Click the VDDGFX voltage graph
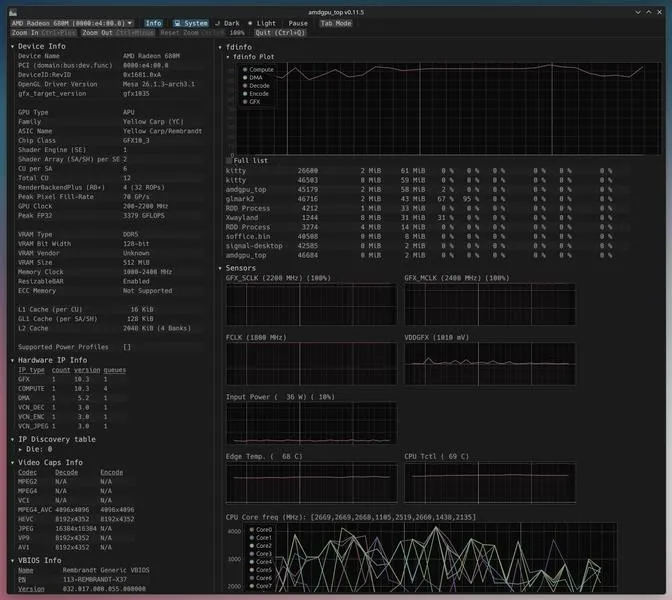672x600 pixels. click(490, 364)
